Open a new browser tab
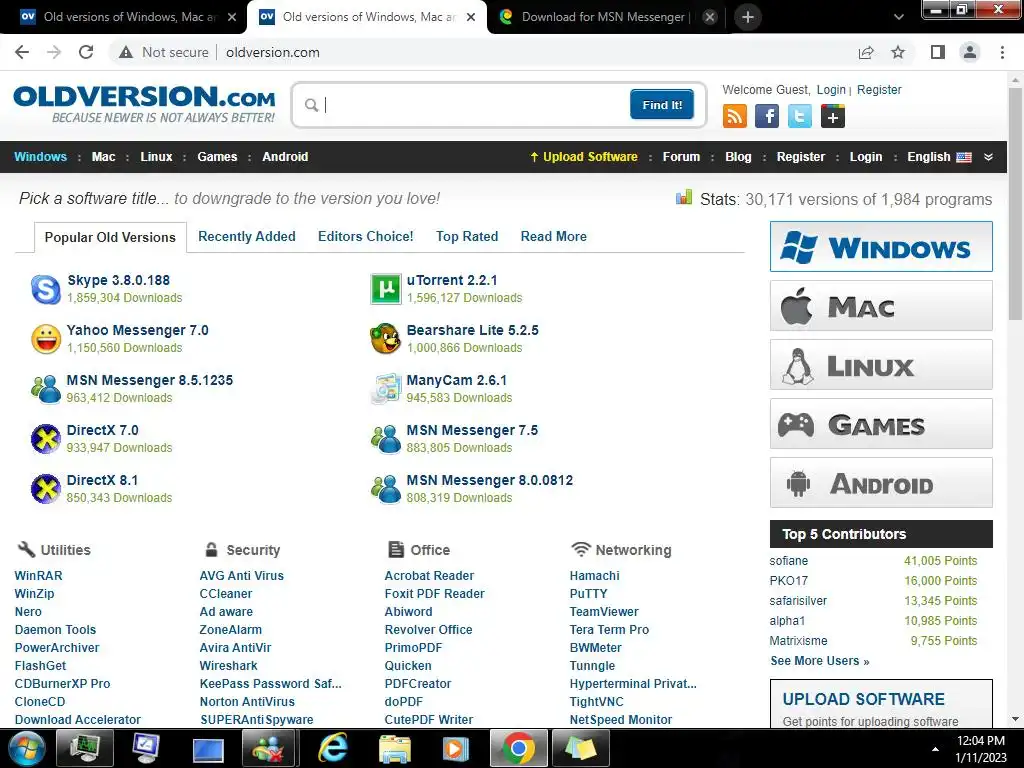 (748, 17)
